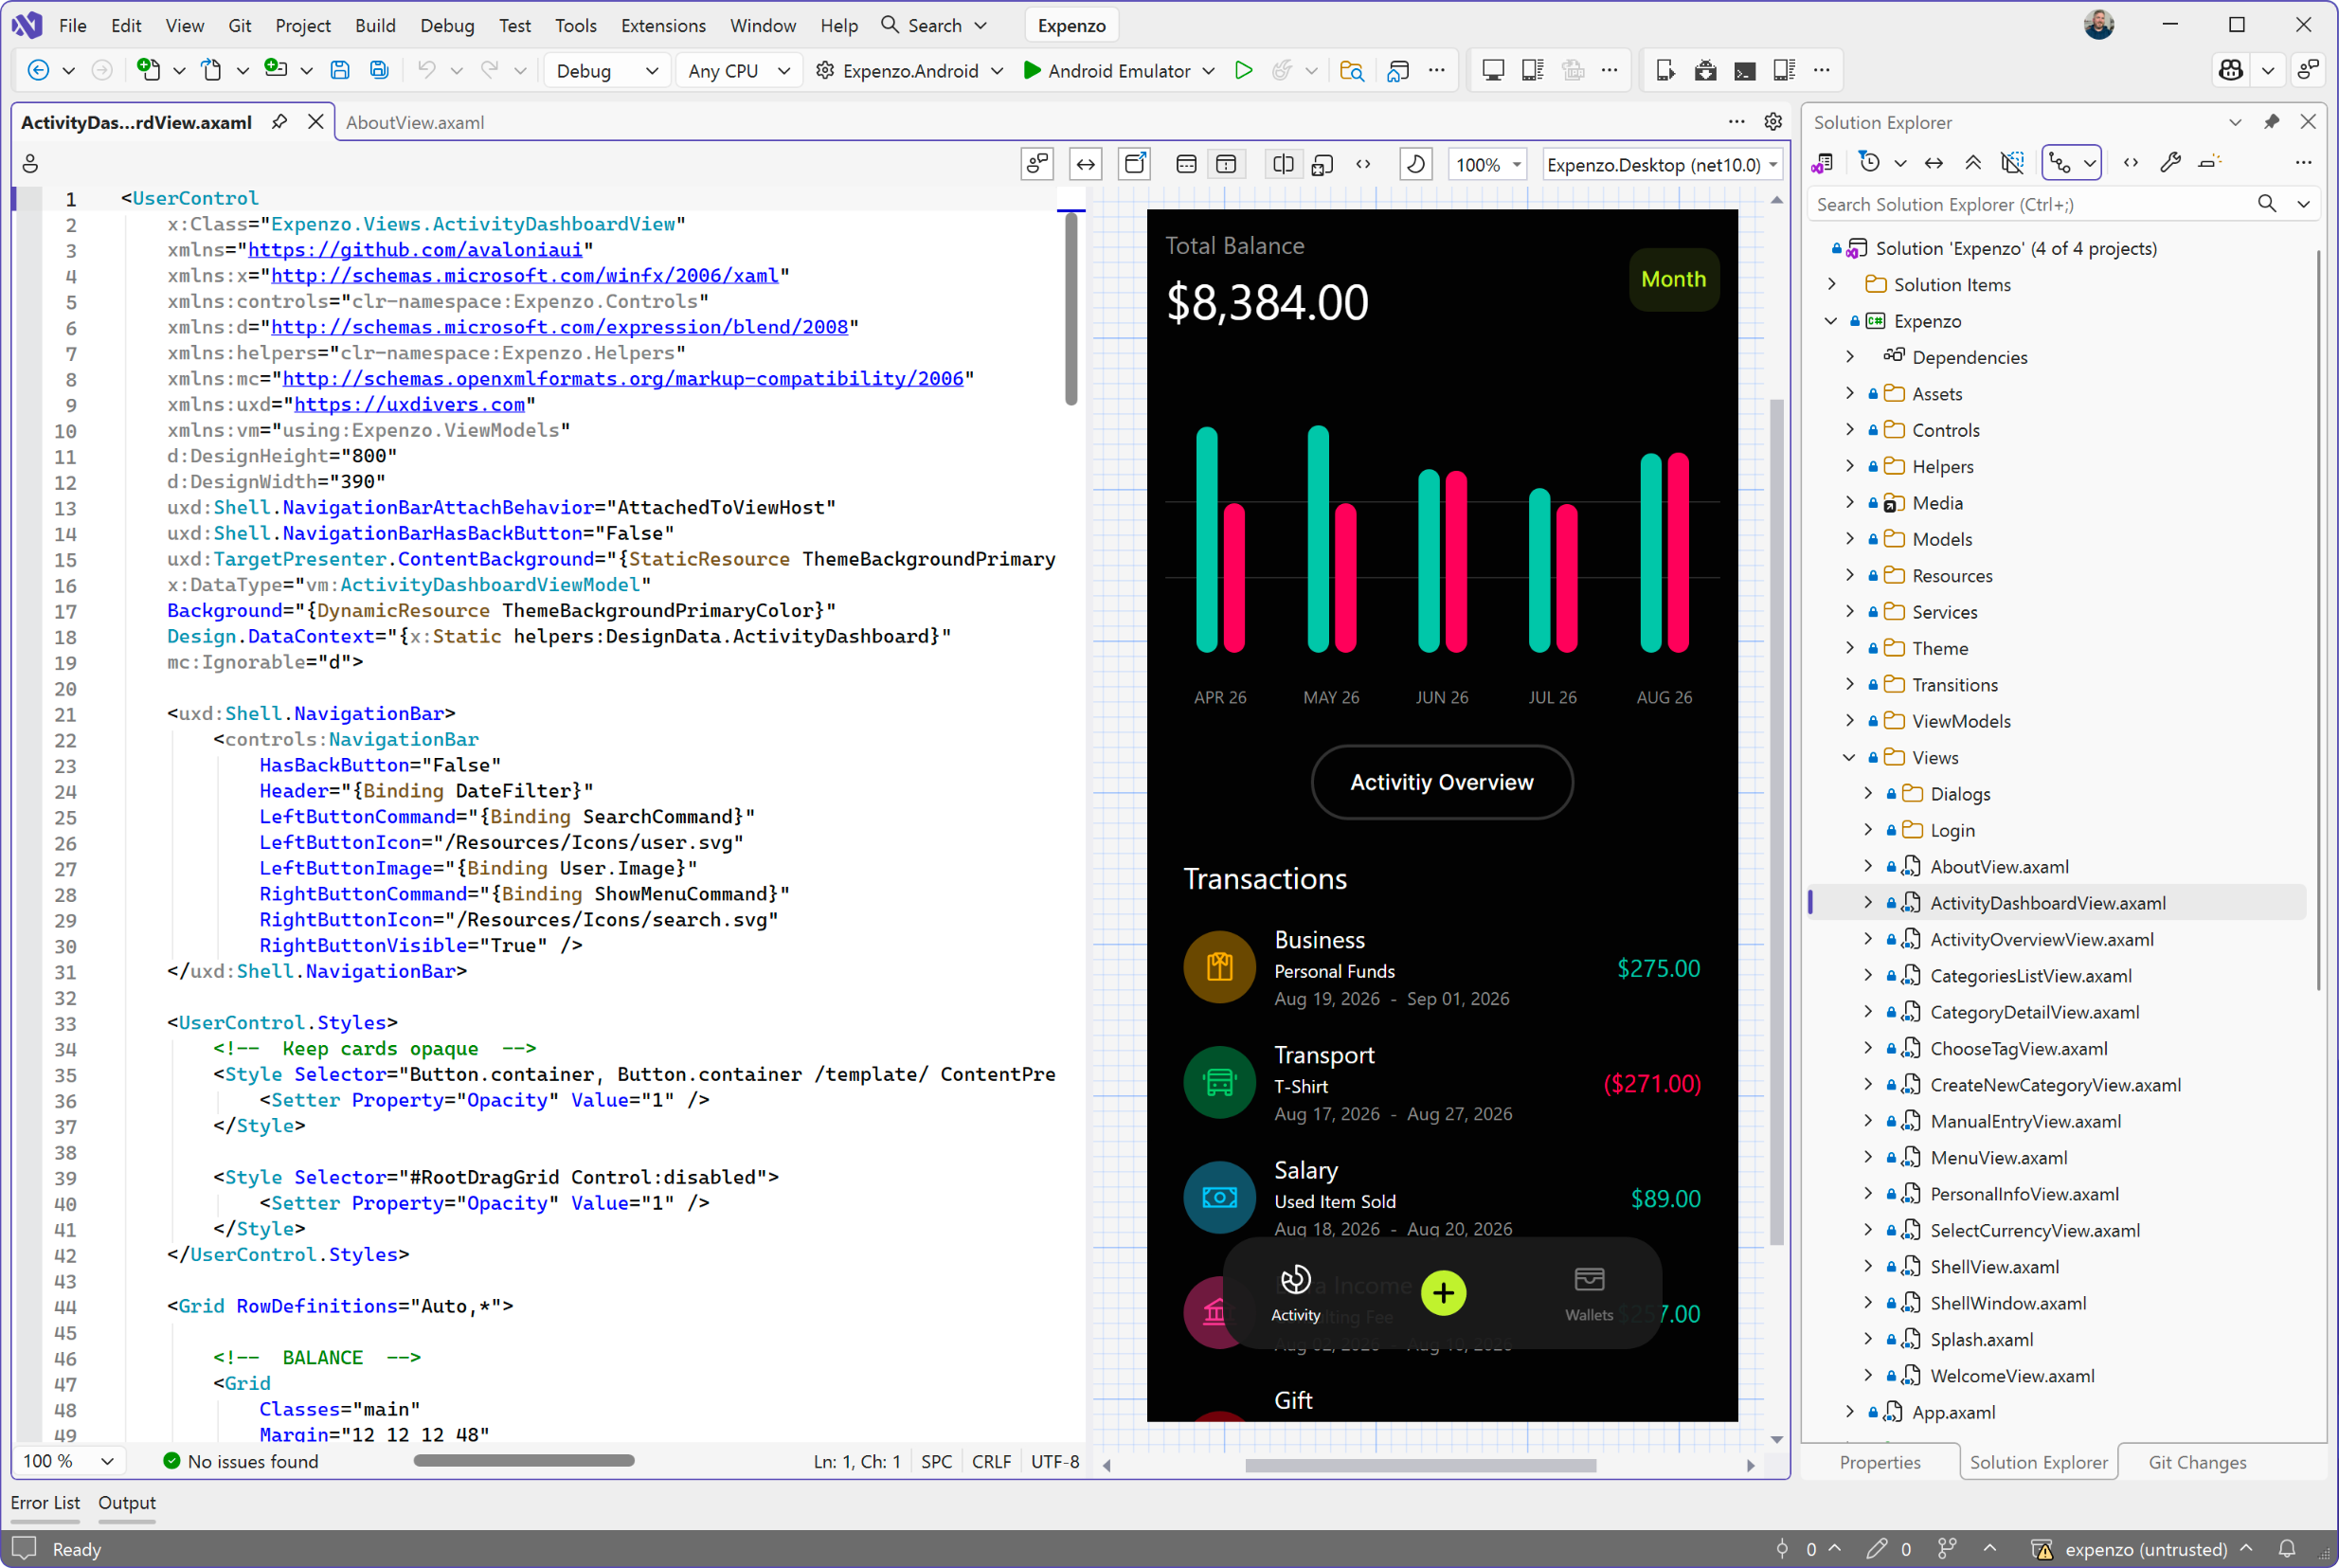Click the green plus add button in the preview
Viewport: 2339px width, 1568px height.
coord(1443,1293)
